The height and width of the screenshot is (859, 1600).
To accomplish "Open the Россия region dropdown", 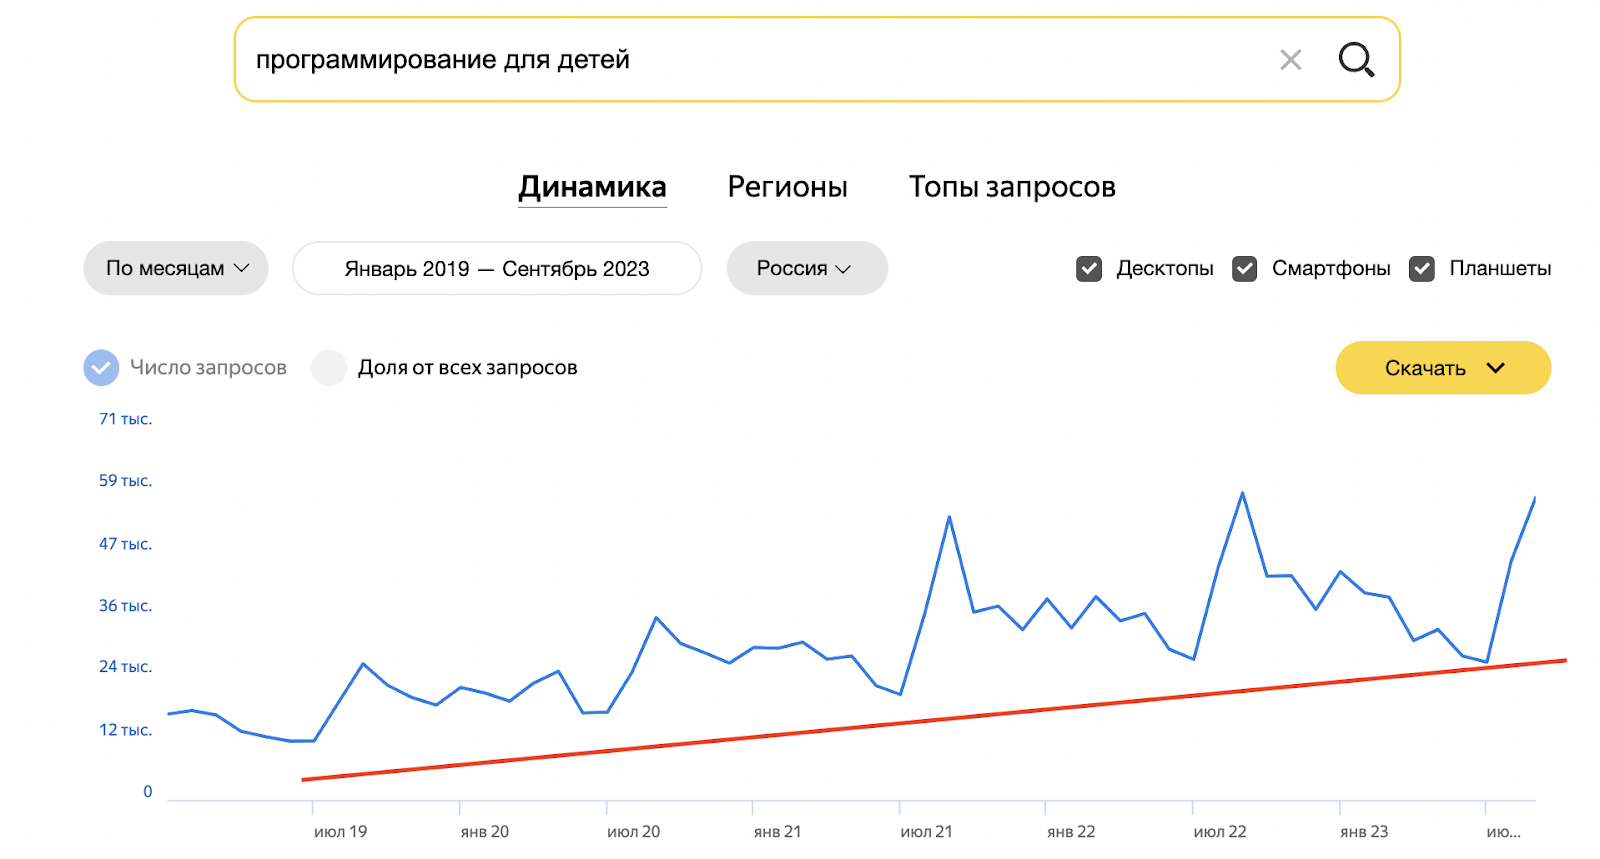I will click(807, 268).
